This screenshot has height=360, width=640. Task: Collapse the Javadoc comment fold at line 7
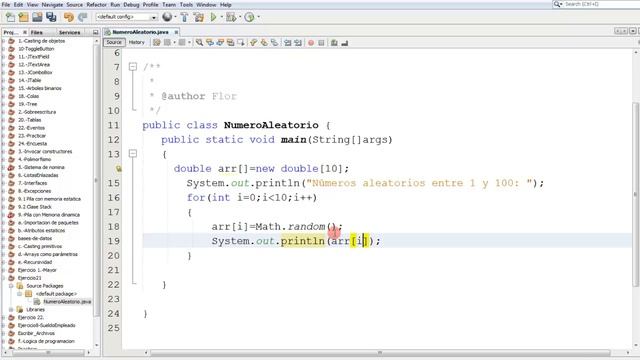pyautogui.click(x=133, y=67)
